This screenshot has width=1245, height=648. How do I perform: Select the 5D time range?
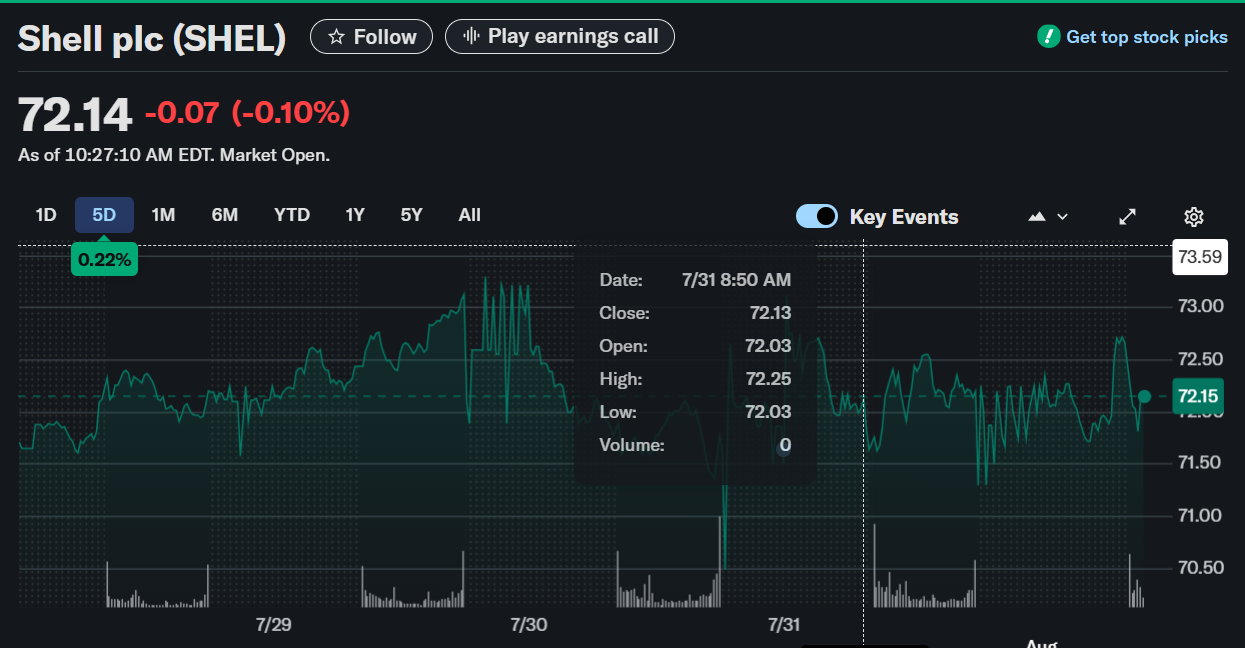click(104, 215)
